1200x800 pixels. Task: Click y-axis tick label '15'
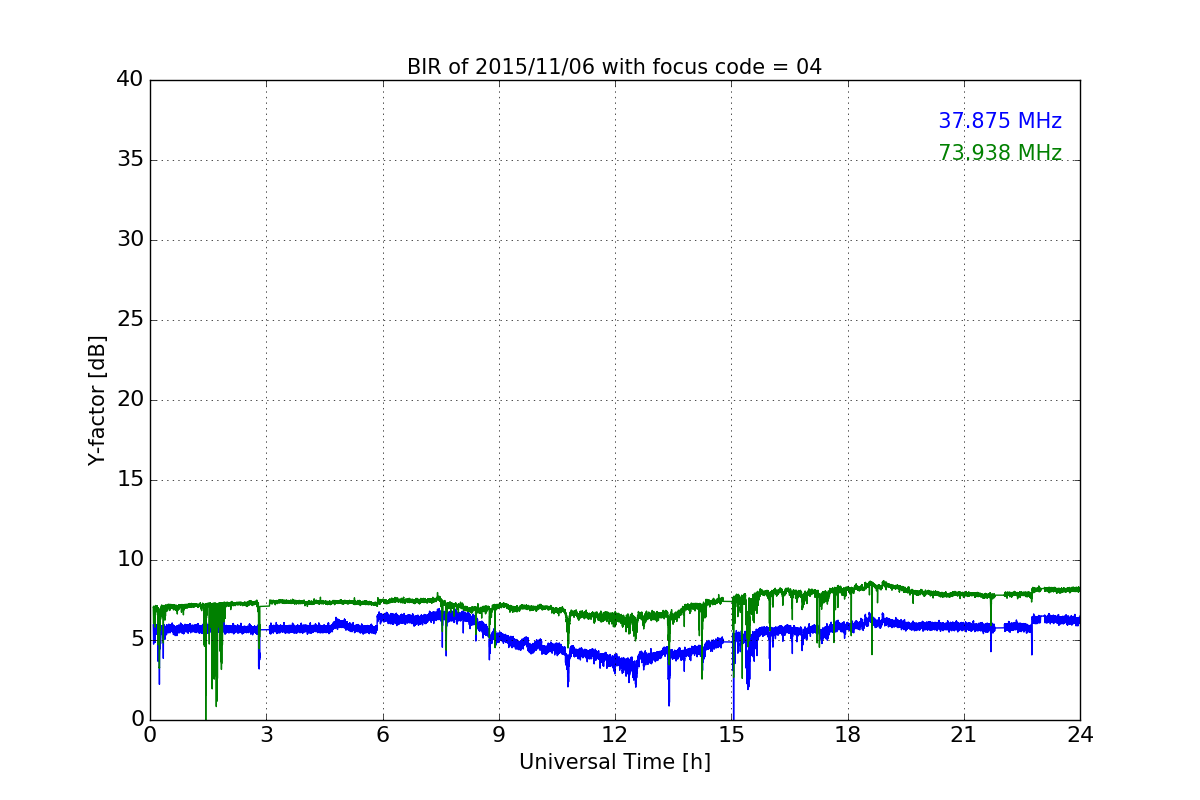point(130,480)
